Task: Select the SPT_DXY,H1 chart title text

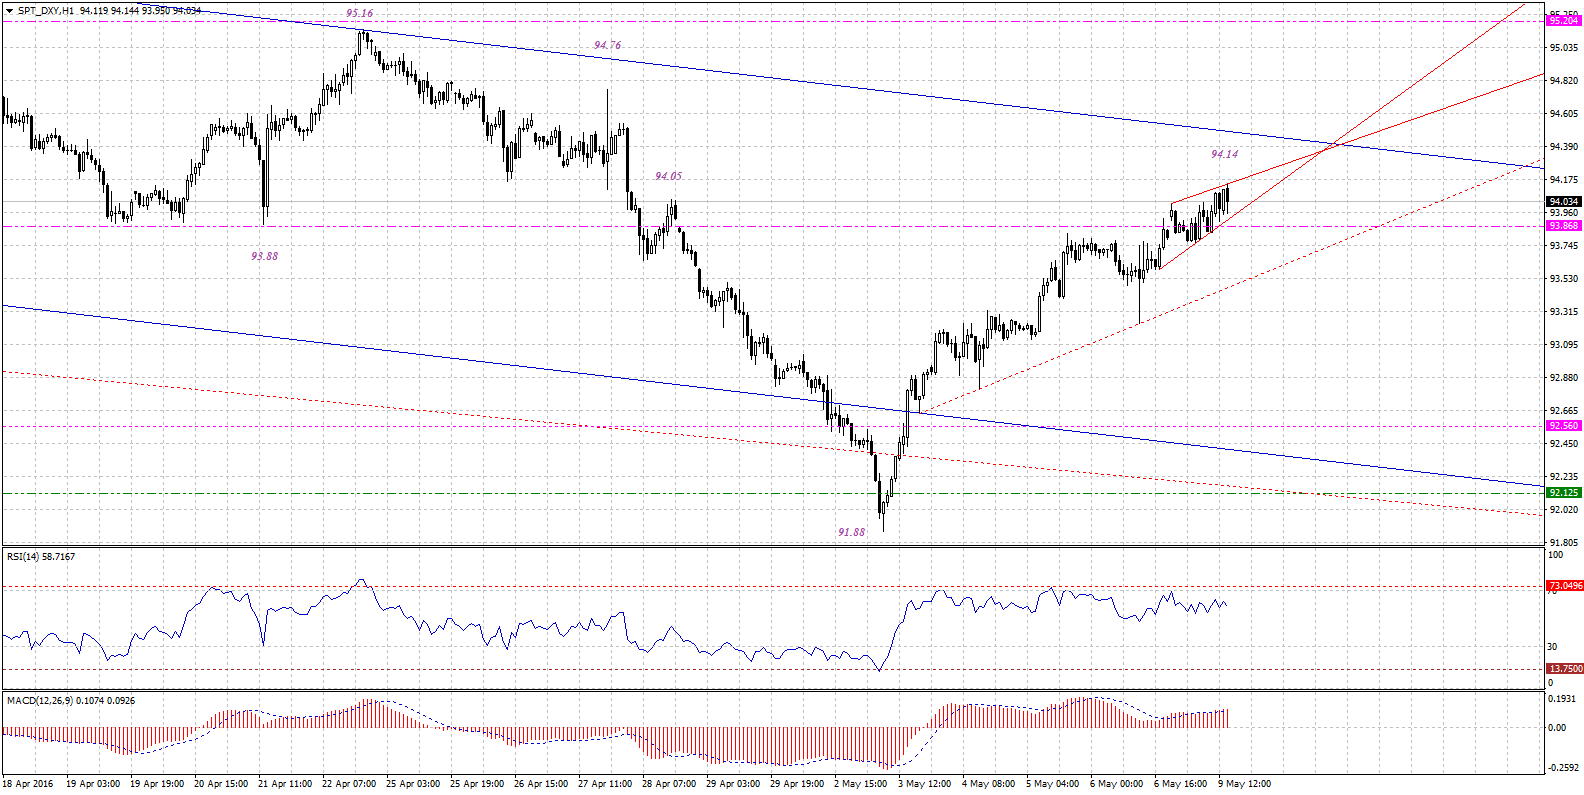Action: (x=46, y=11)
